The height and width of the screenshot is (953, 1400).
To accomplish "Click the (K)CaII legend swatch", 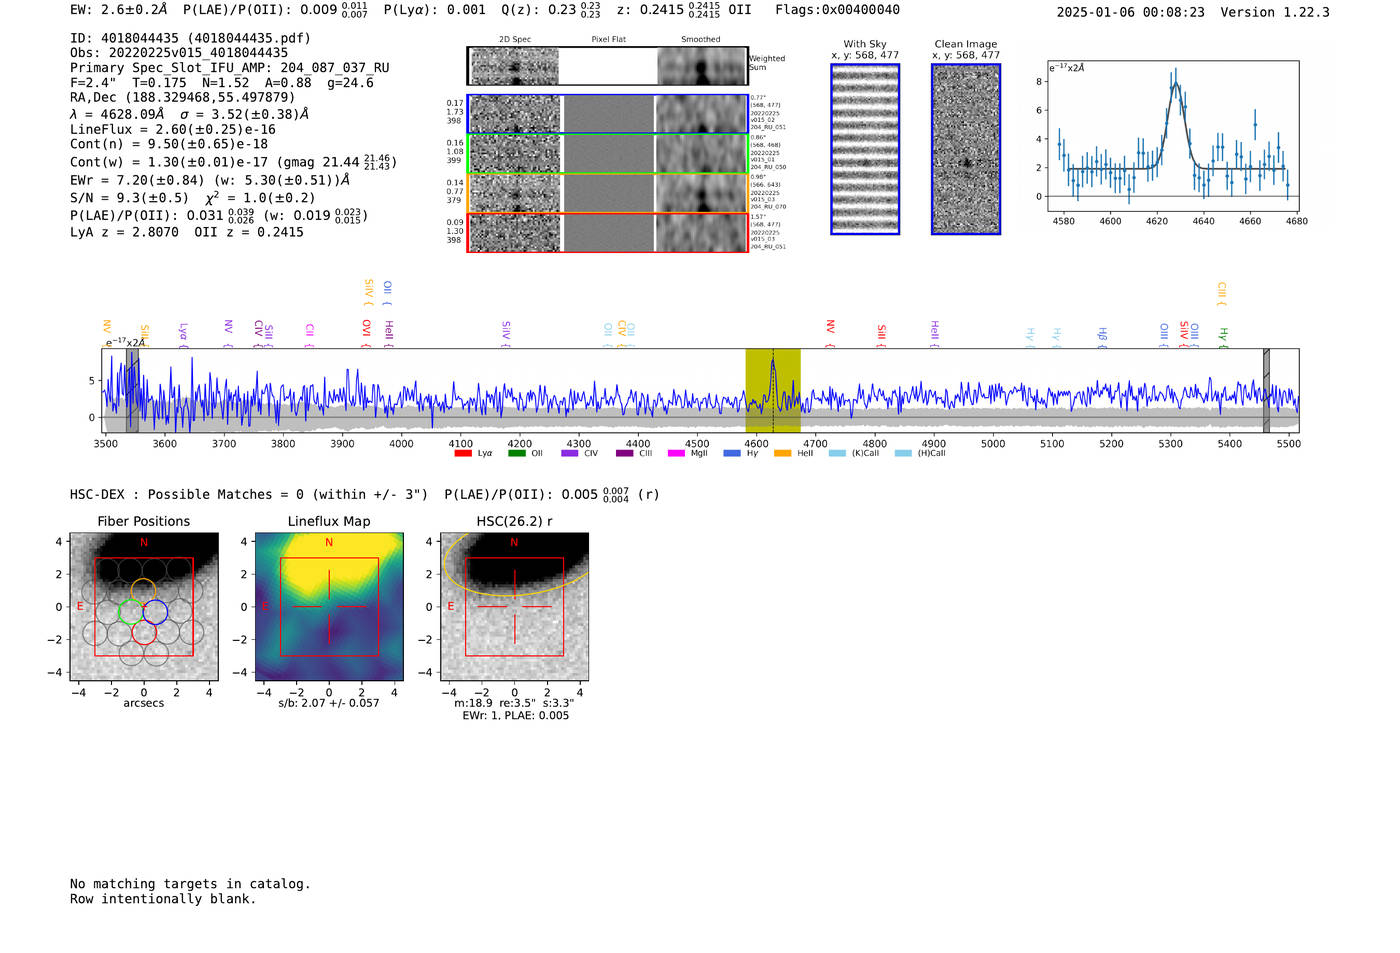I will [837, 453].
